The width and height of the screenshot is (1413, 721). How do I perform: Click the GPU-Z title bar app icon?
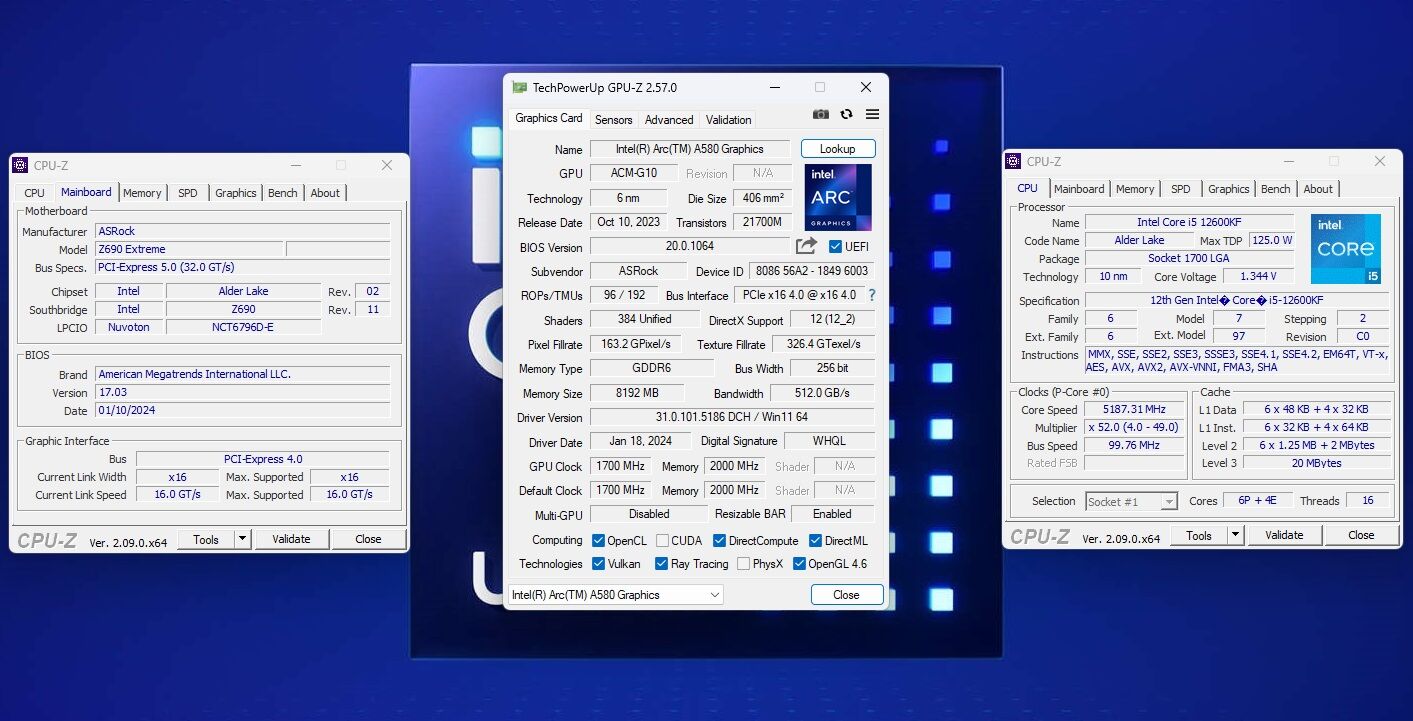519,87
